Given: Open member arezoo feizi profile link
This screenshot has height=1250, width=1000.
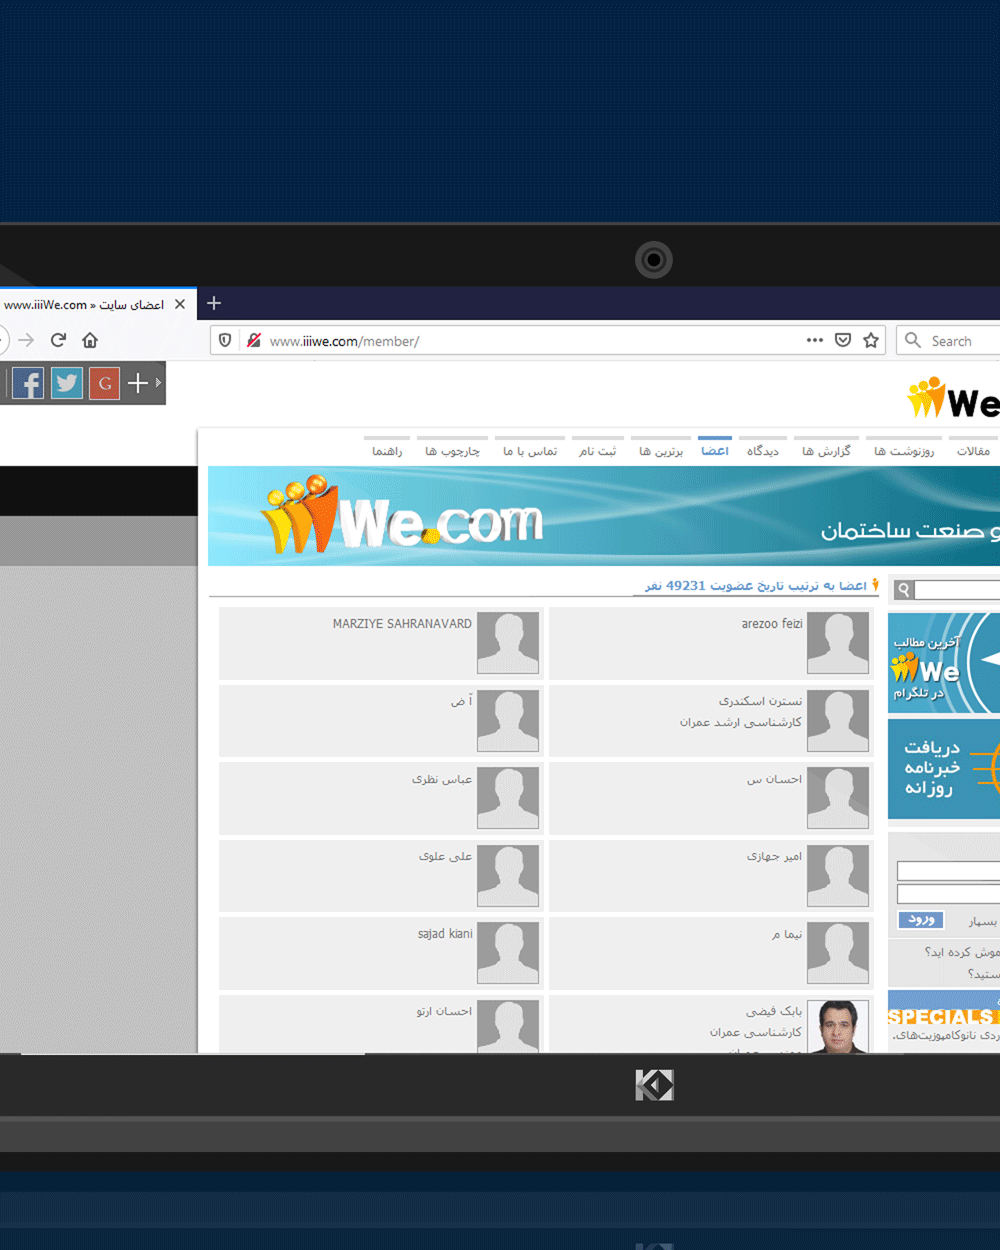Looking at the screenshot, I should click(x=771, y=624).
